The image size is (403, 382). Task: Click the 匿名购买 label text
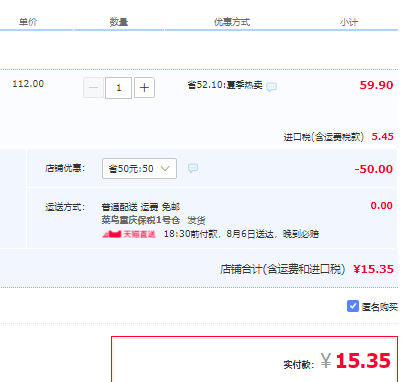pos(380,307)
